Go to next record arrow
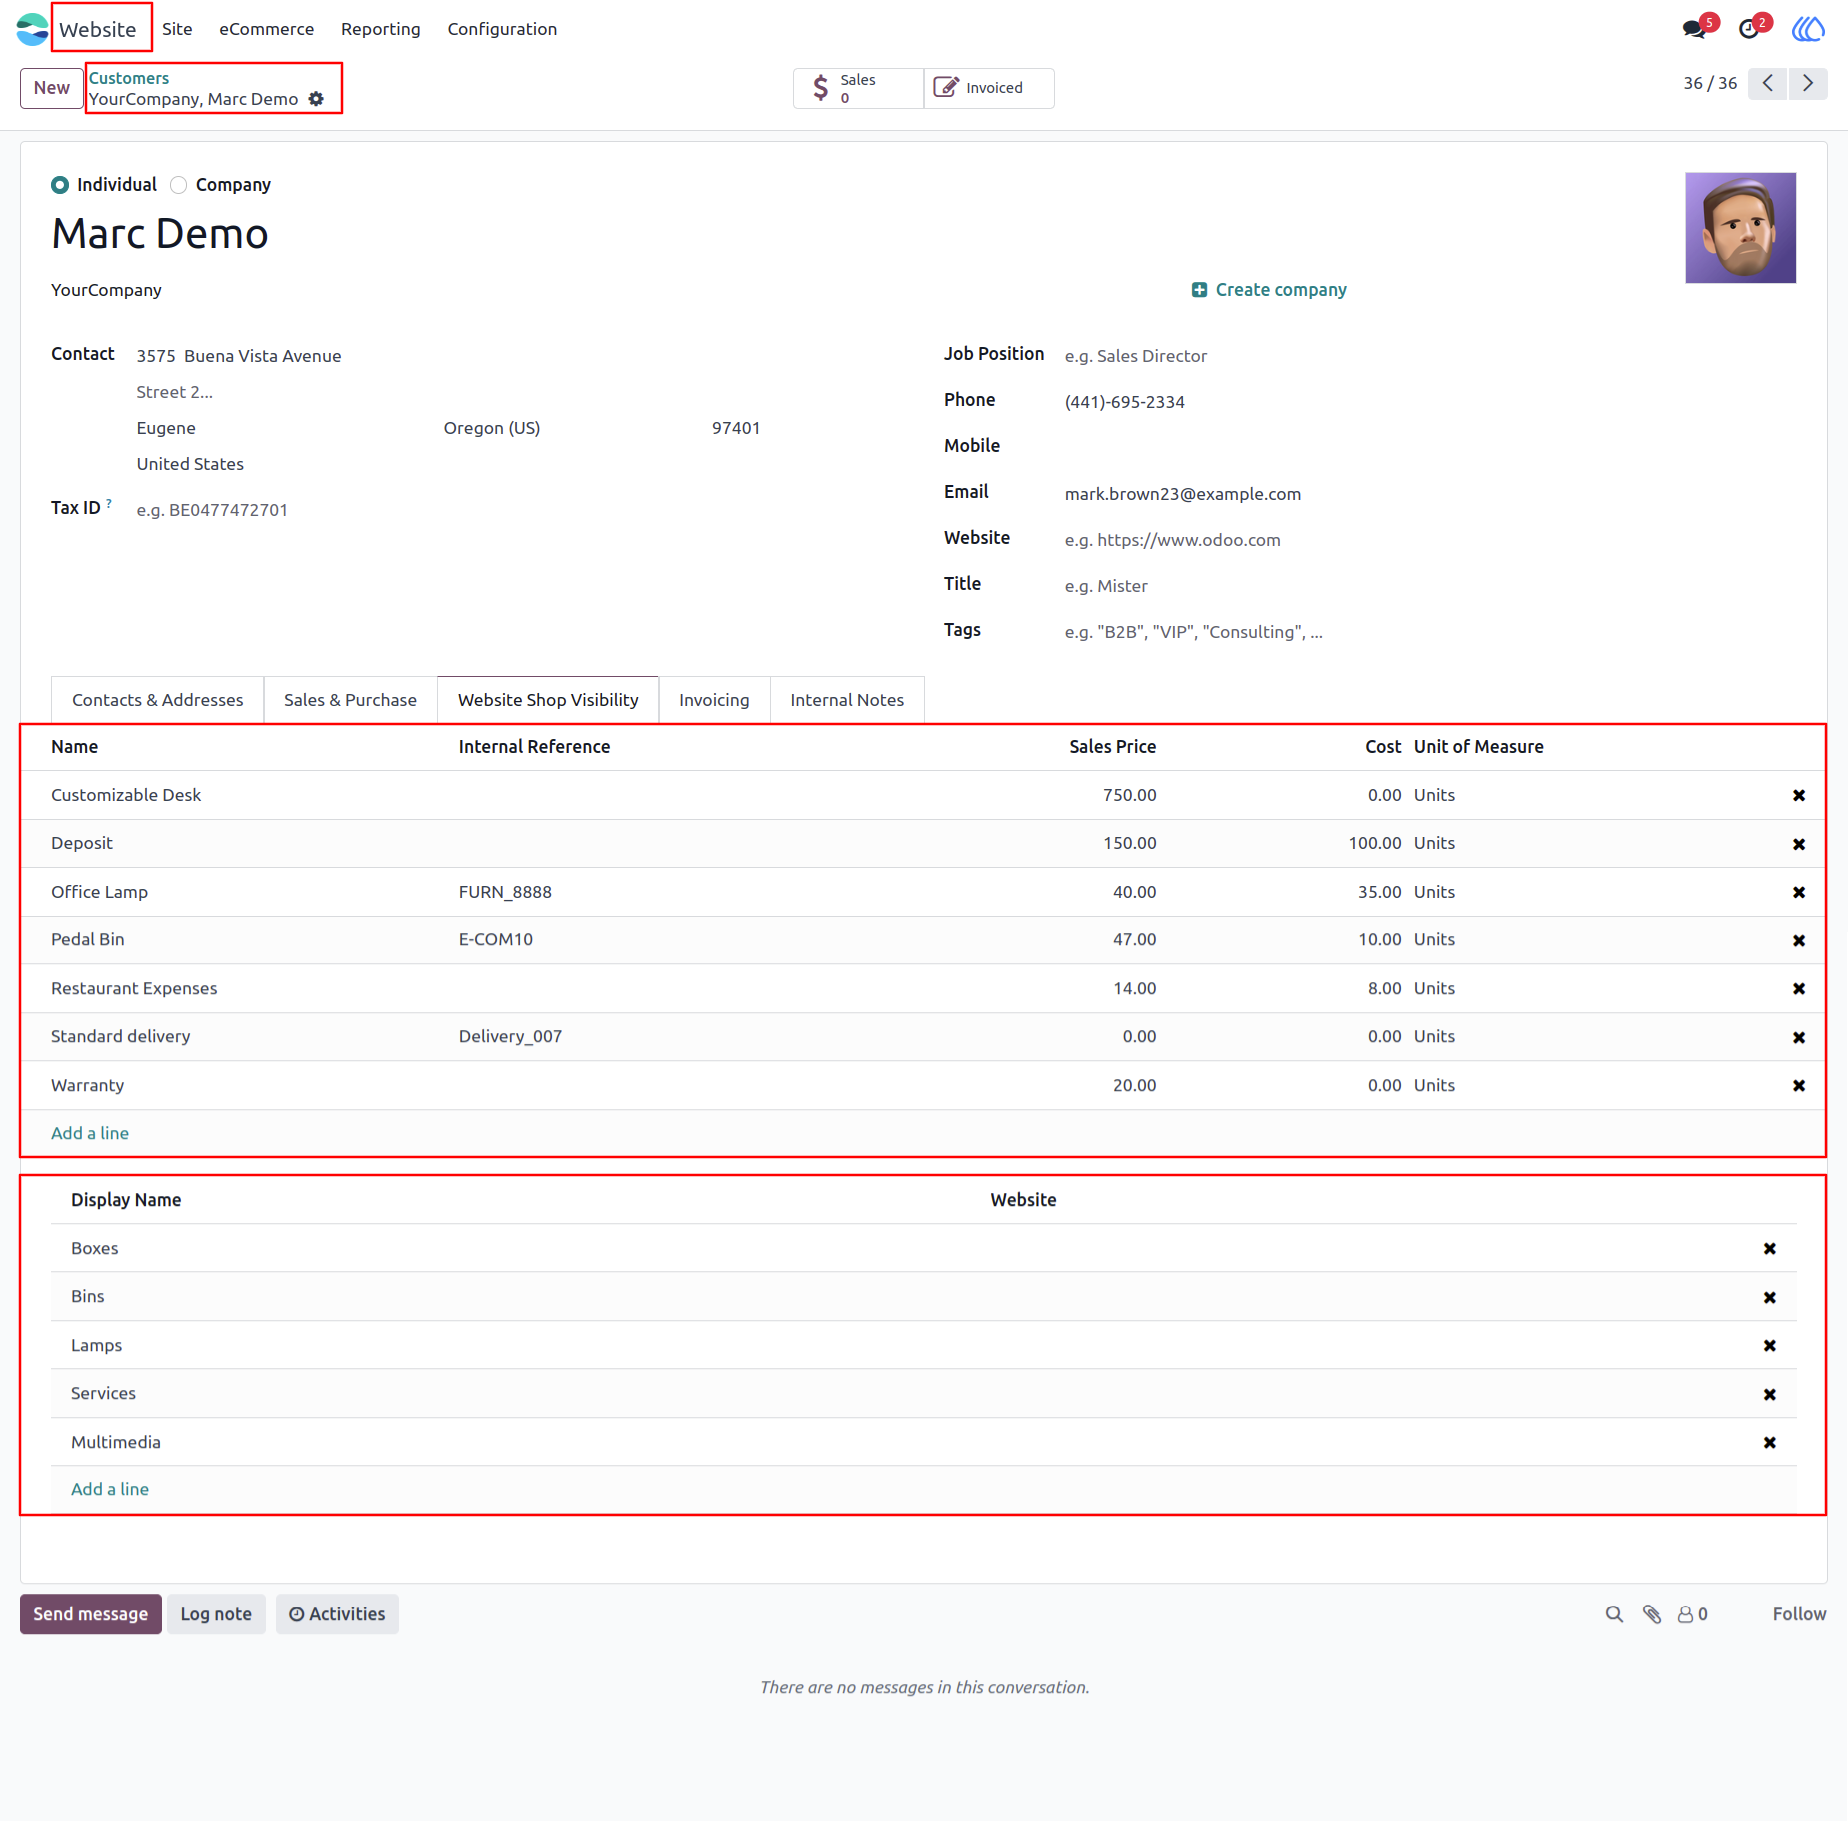 point(1808,83)
